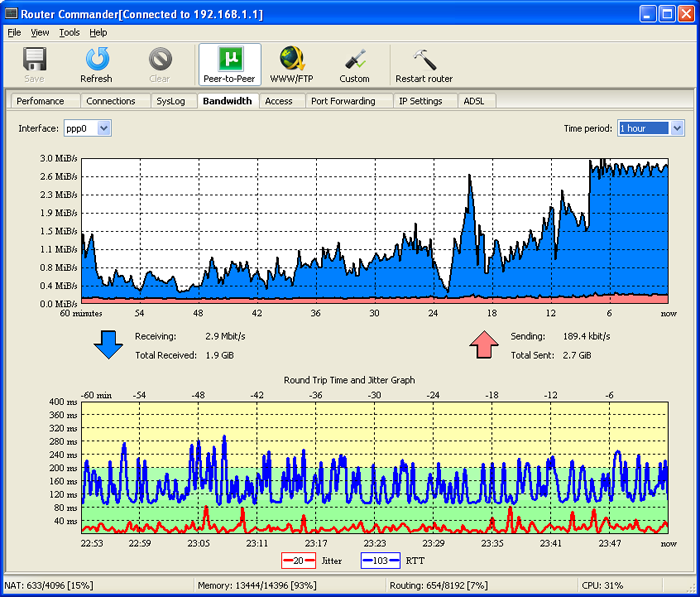Select the WWW/FTP profile icon

pyautogui.click(x=292, y=59)
